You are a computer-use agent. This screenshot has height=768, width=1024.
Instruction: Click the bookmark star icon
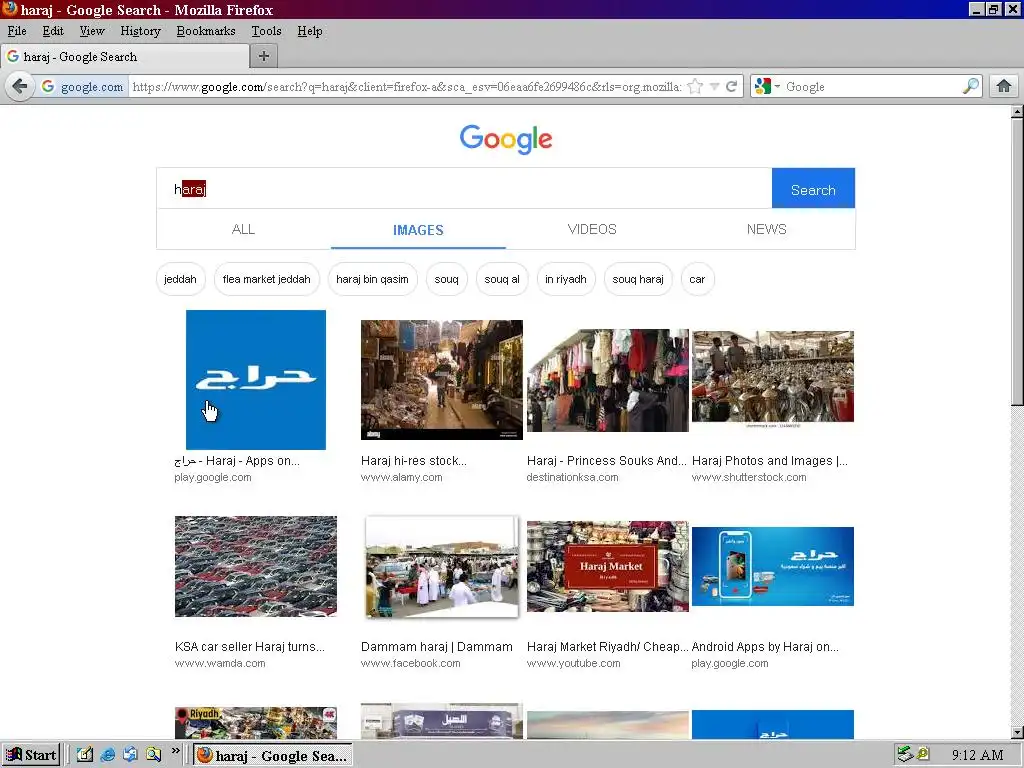point(696,86)
